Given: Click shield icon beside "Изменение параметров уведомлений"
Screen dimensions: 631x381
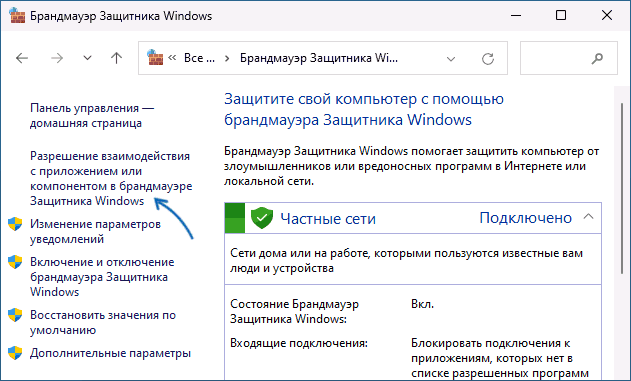Looking at the screenshot, I should coord(15,224).
